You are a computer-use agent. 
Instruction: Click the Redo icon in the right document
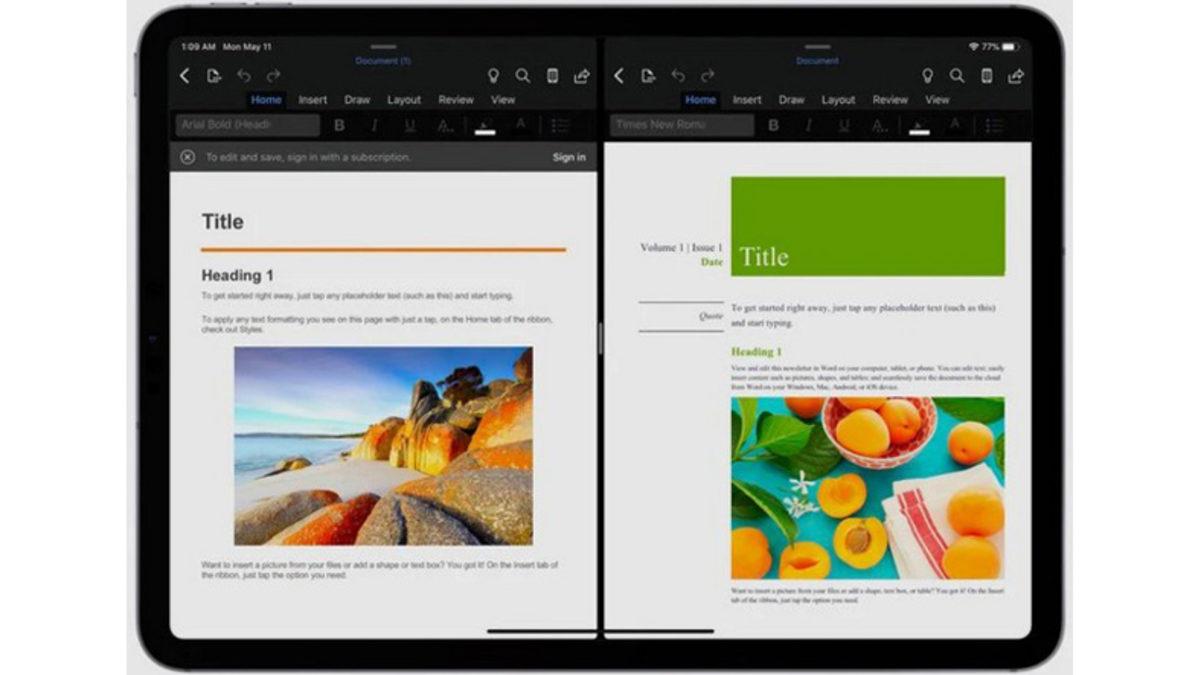pyautogui.click(x=707, y=75)
